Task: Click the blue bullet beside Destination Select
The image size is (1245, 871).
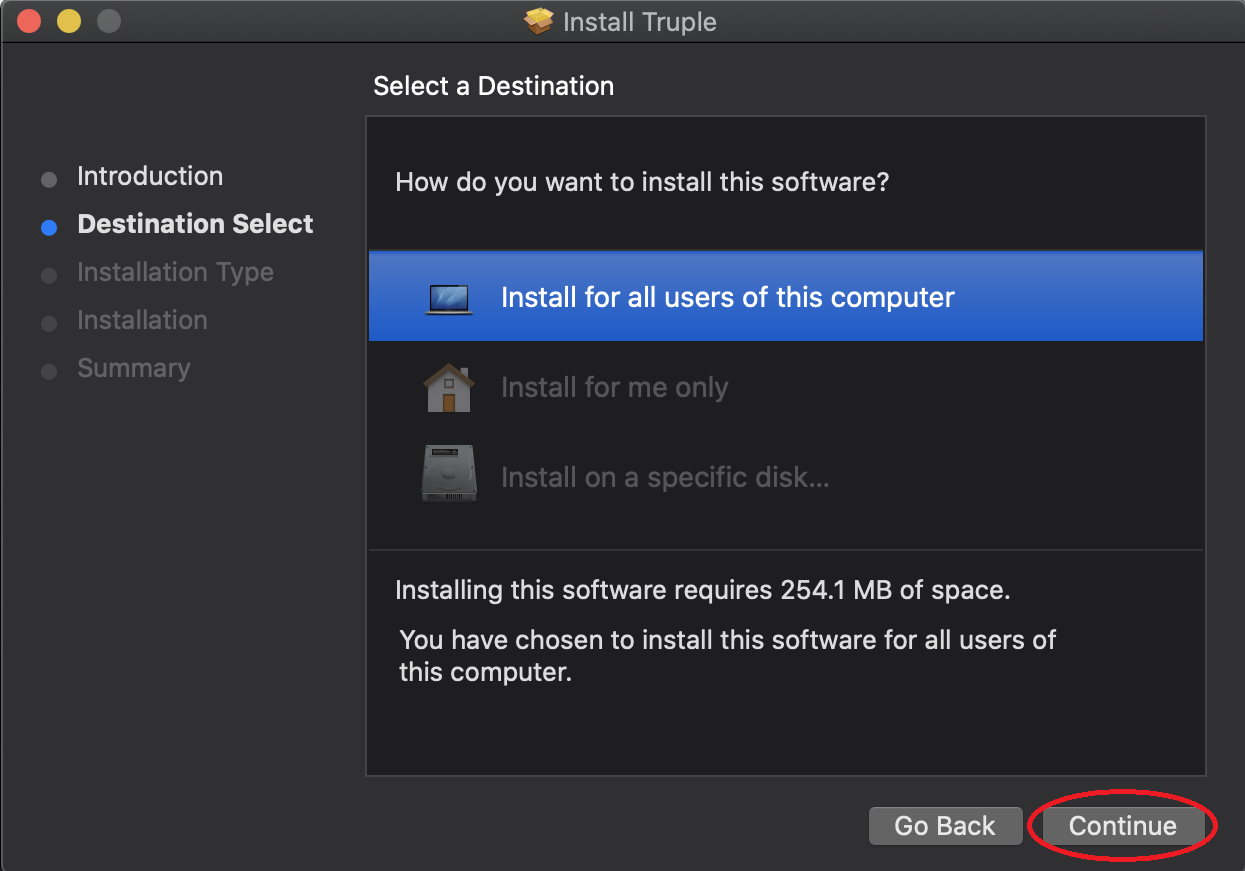Action: pos(49,228)
